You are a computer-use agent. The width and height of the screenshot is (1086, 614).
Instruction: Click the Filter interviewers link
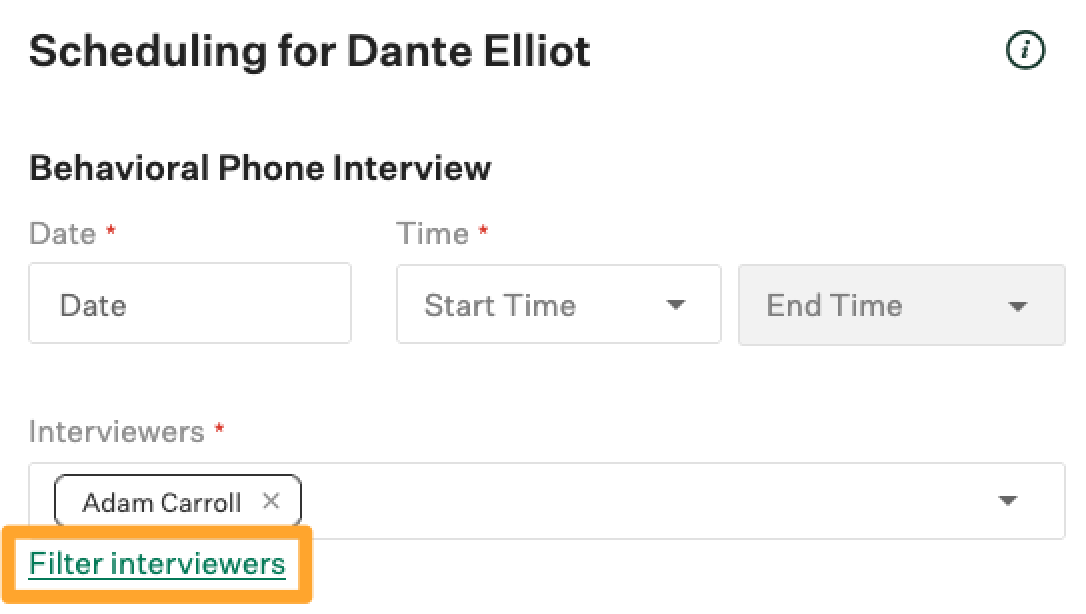click(157, 563)
